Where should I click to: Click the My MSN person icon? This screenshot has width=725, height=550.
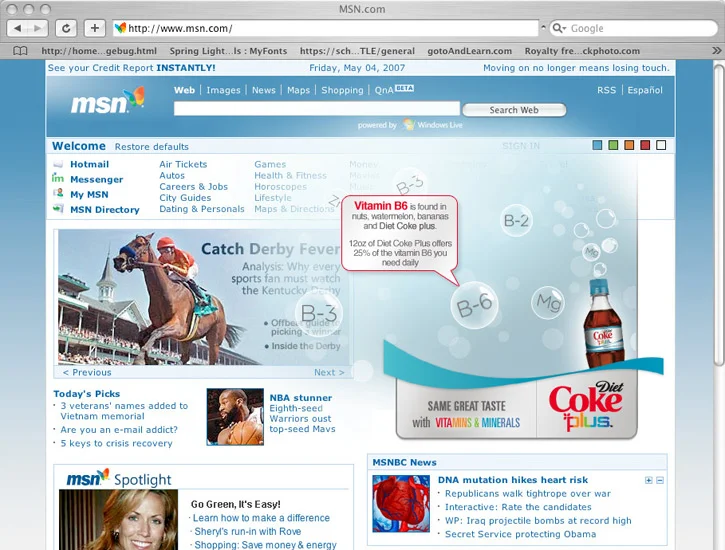tap(58, 193)
